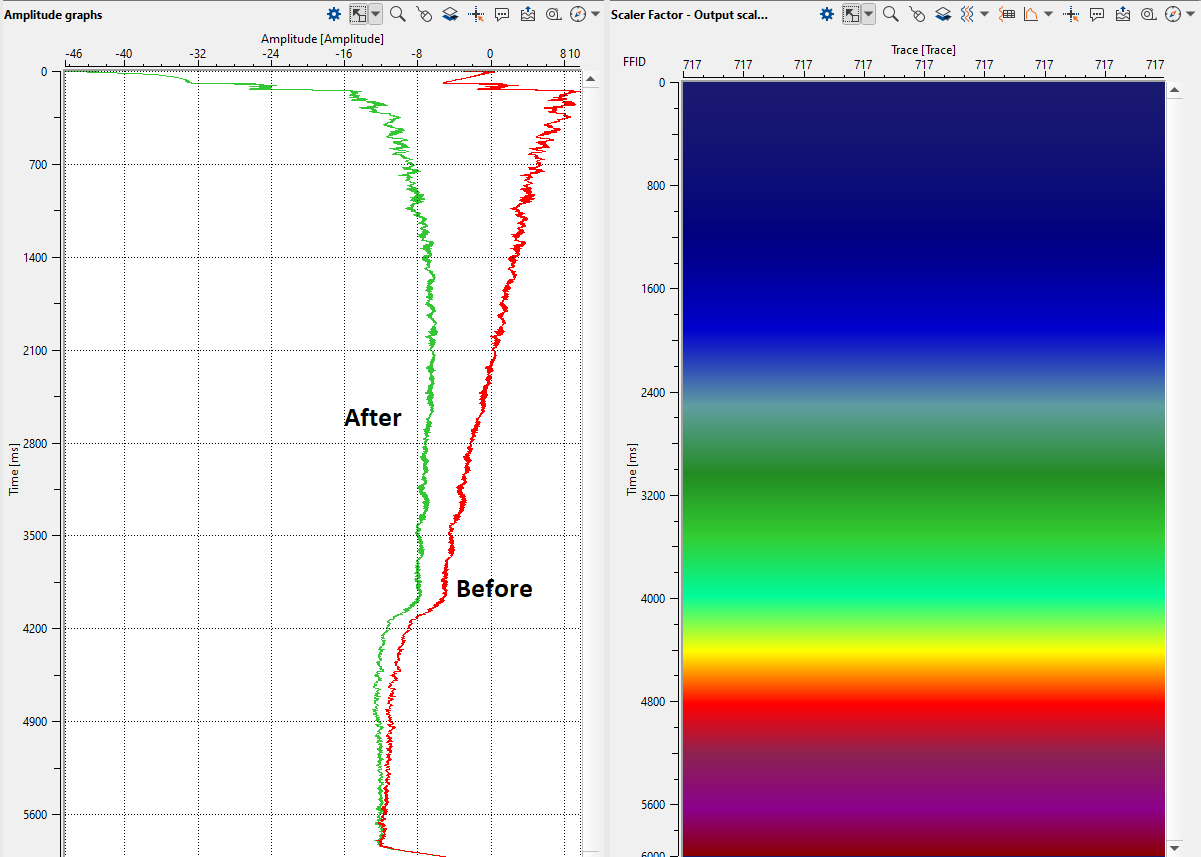Click crosshair cursor icon in Scaler Factor toolbar
Screen dimensions: 1201x857
pos(1071,14)
